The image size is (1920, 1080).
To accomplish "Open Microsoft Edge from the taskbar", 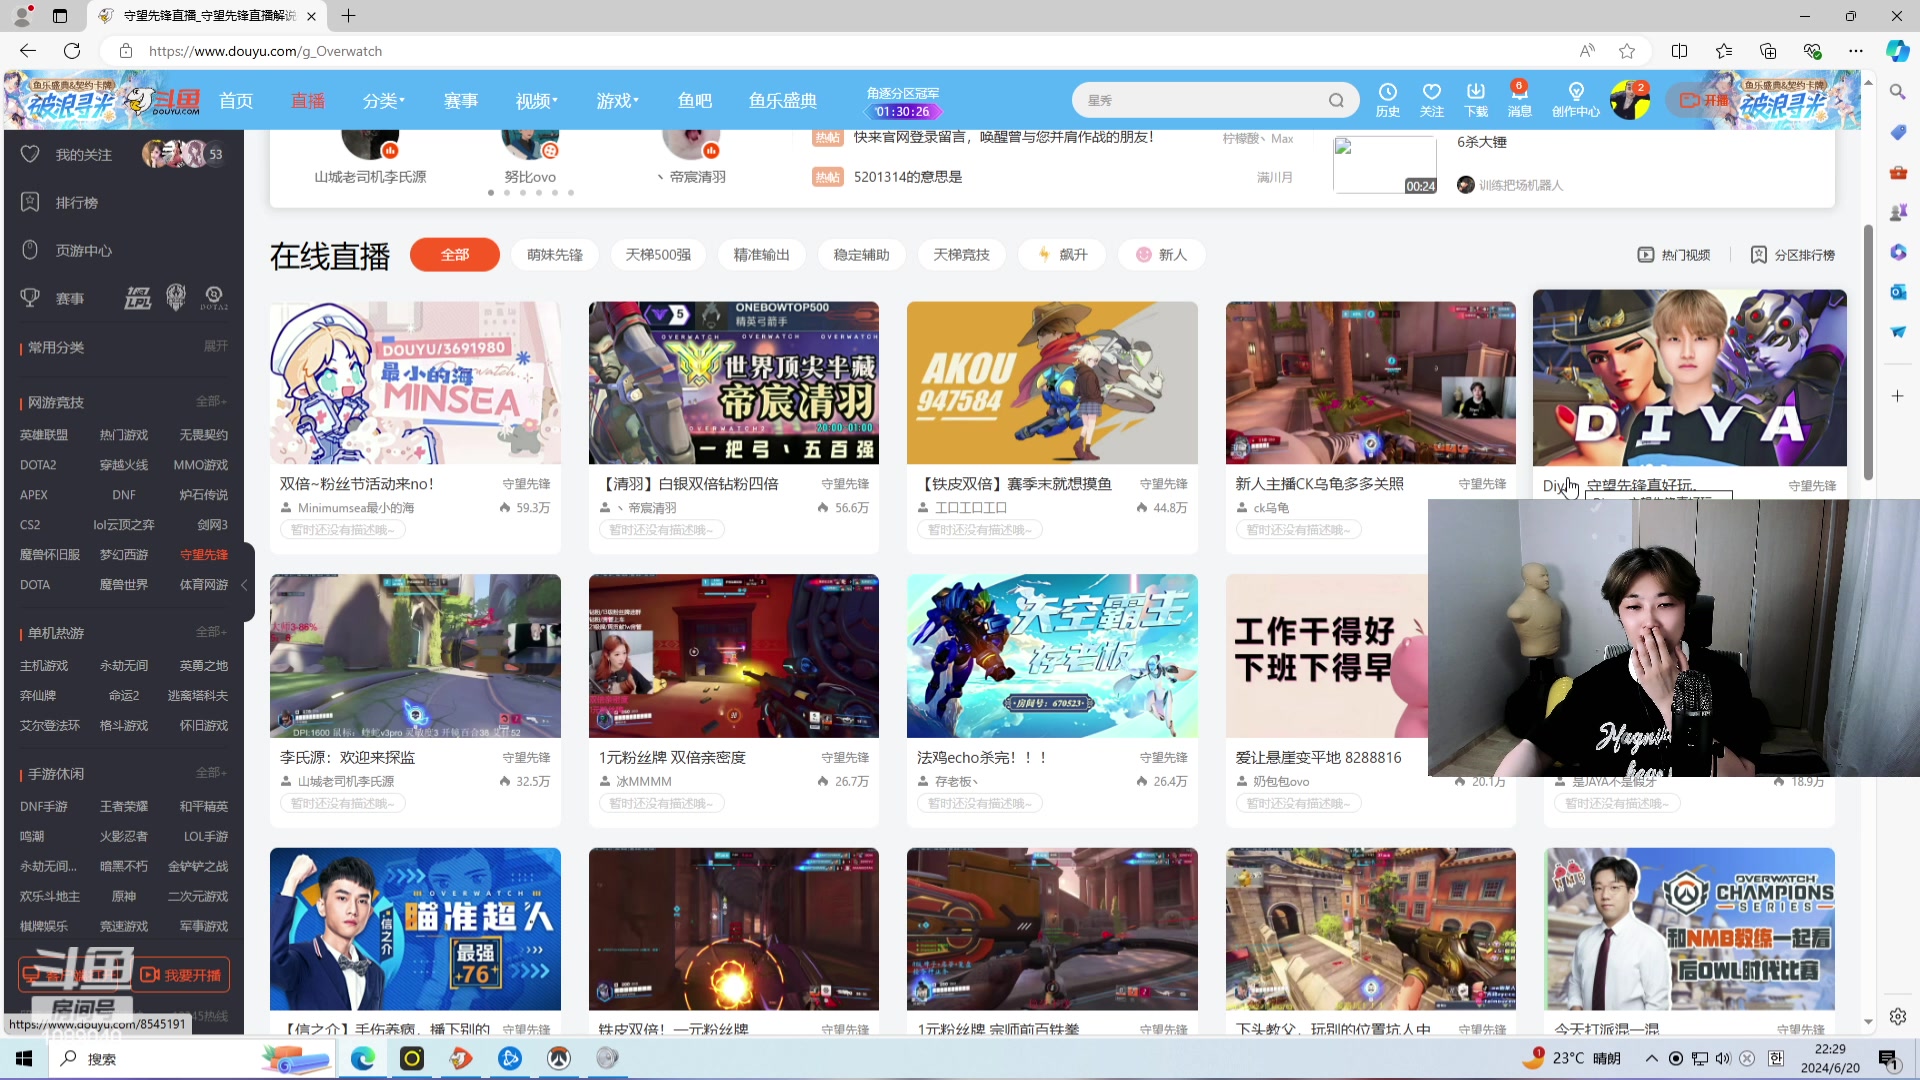I will tap(363, 1058).
